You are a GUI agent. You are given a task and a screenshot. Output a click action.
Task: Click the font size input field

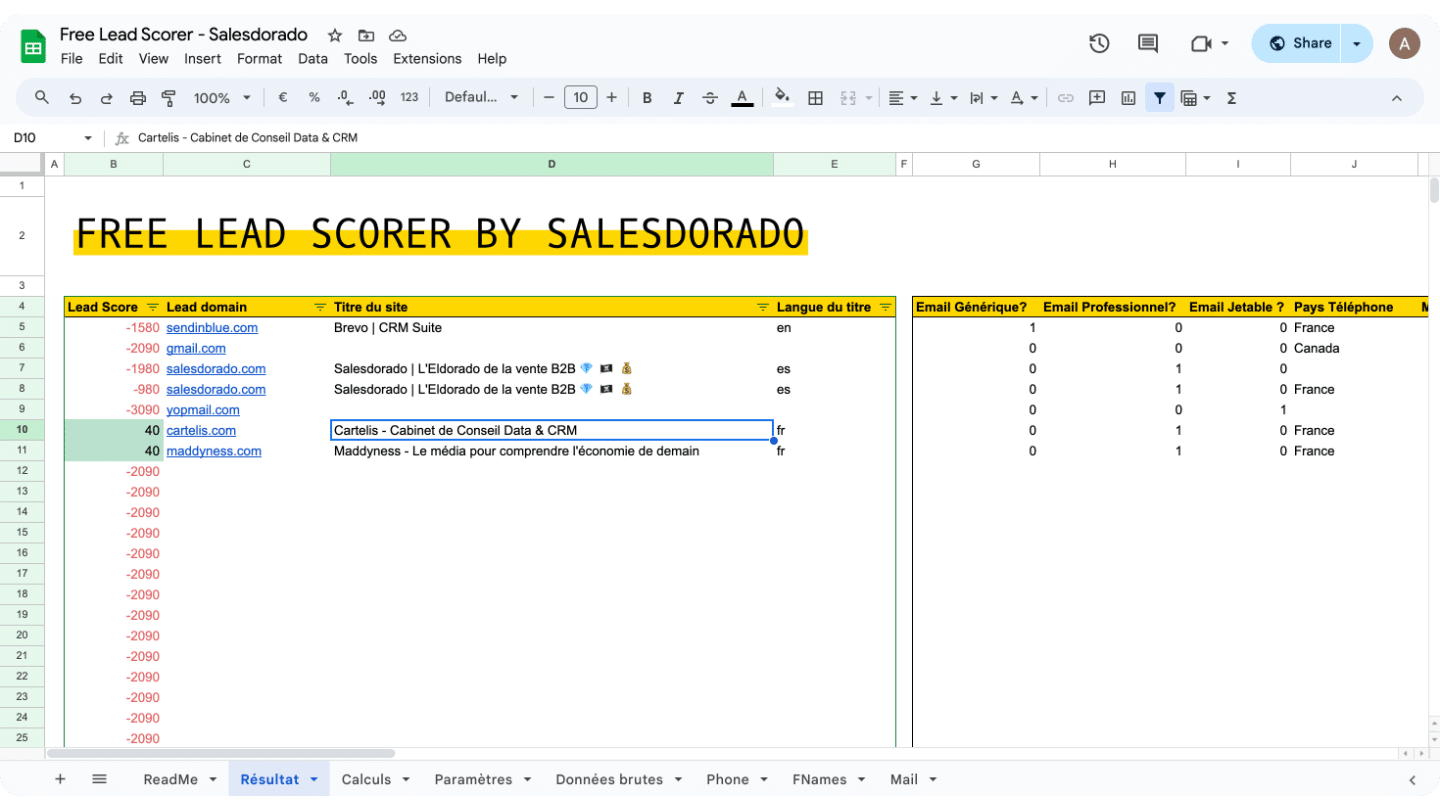(581, 98)
